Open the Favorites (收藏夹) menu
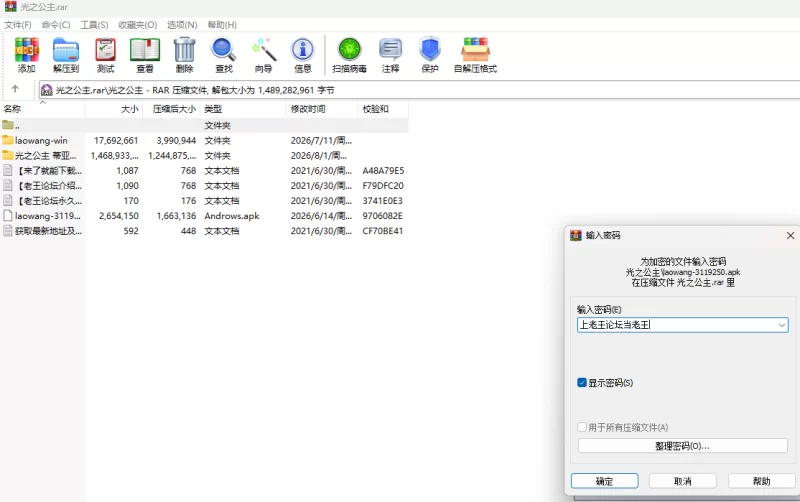 pos(138,25)
